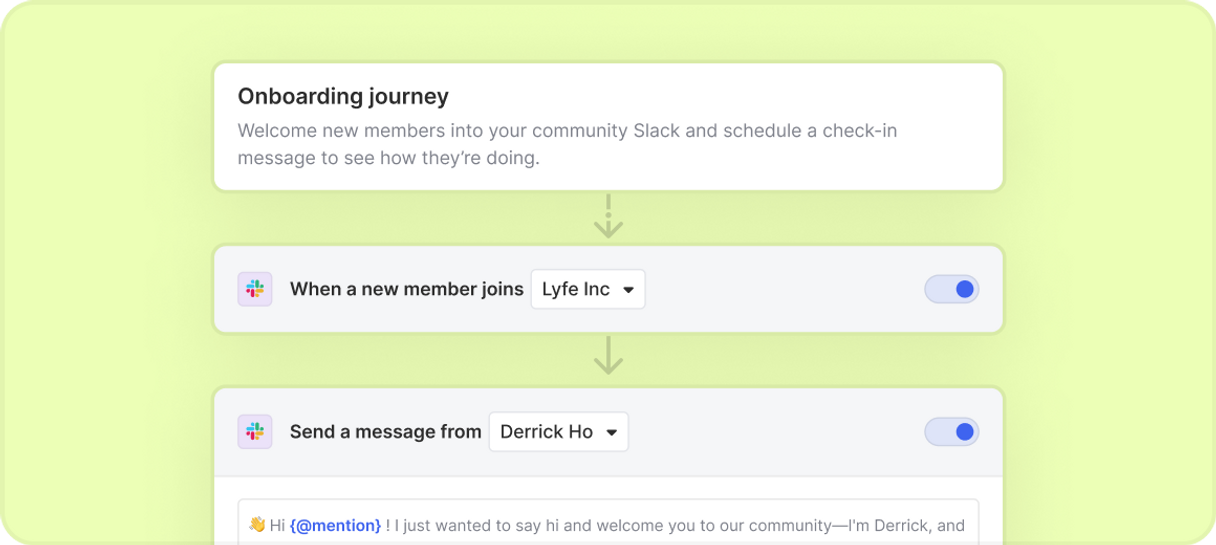Viewport: 1216px width, 545px height.
Task: Open the Derrick Ho sender dropdown
Action: 558,432
